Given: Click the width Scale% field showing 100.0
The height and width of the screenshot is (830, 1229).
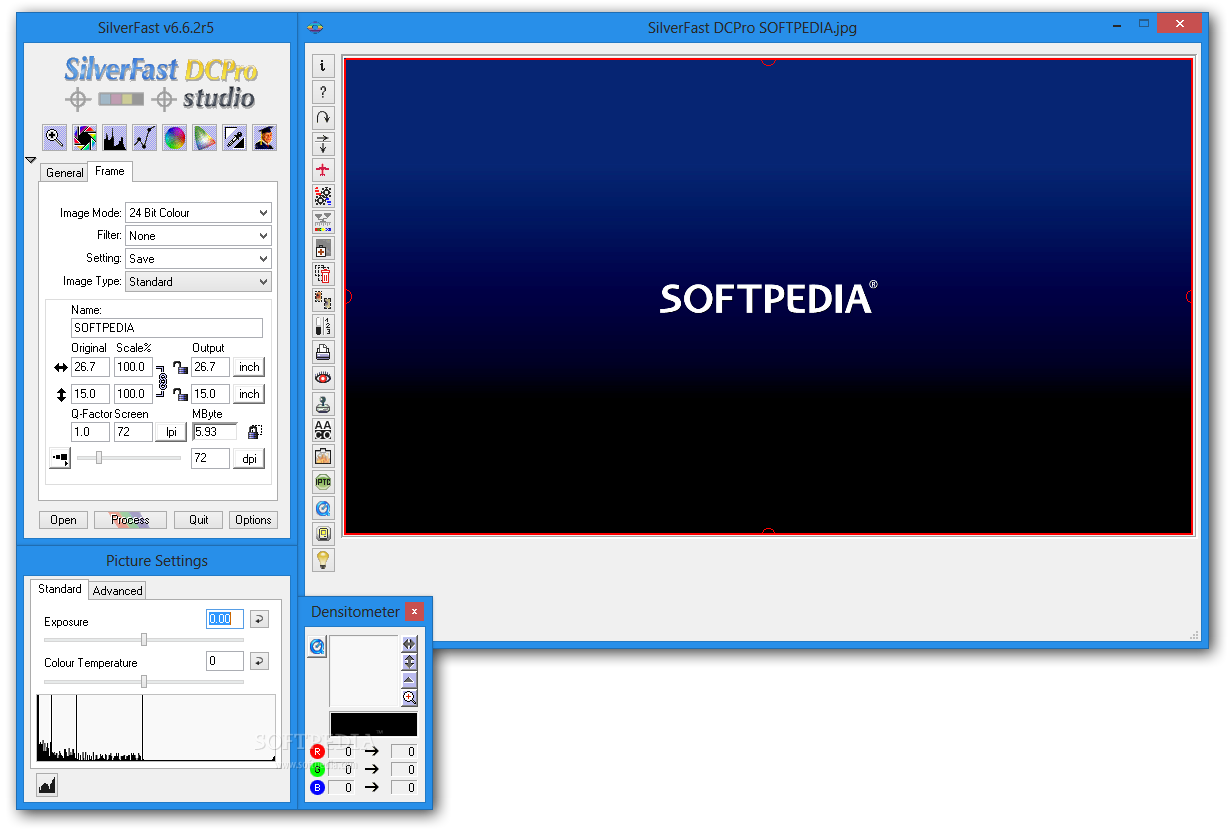Looking at the screenshot, I should (x=133, y=367).
